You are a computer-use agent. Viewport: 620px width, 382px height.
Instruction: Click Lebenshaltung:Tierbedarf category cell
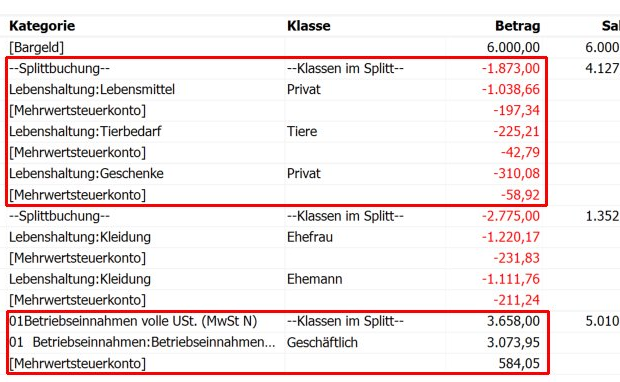85,132
